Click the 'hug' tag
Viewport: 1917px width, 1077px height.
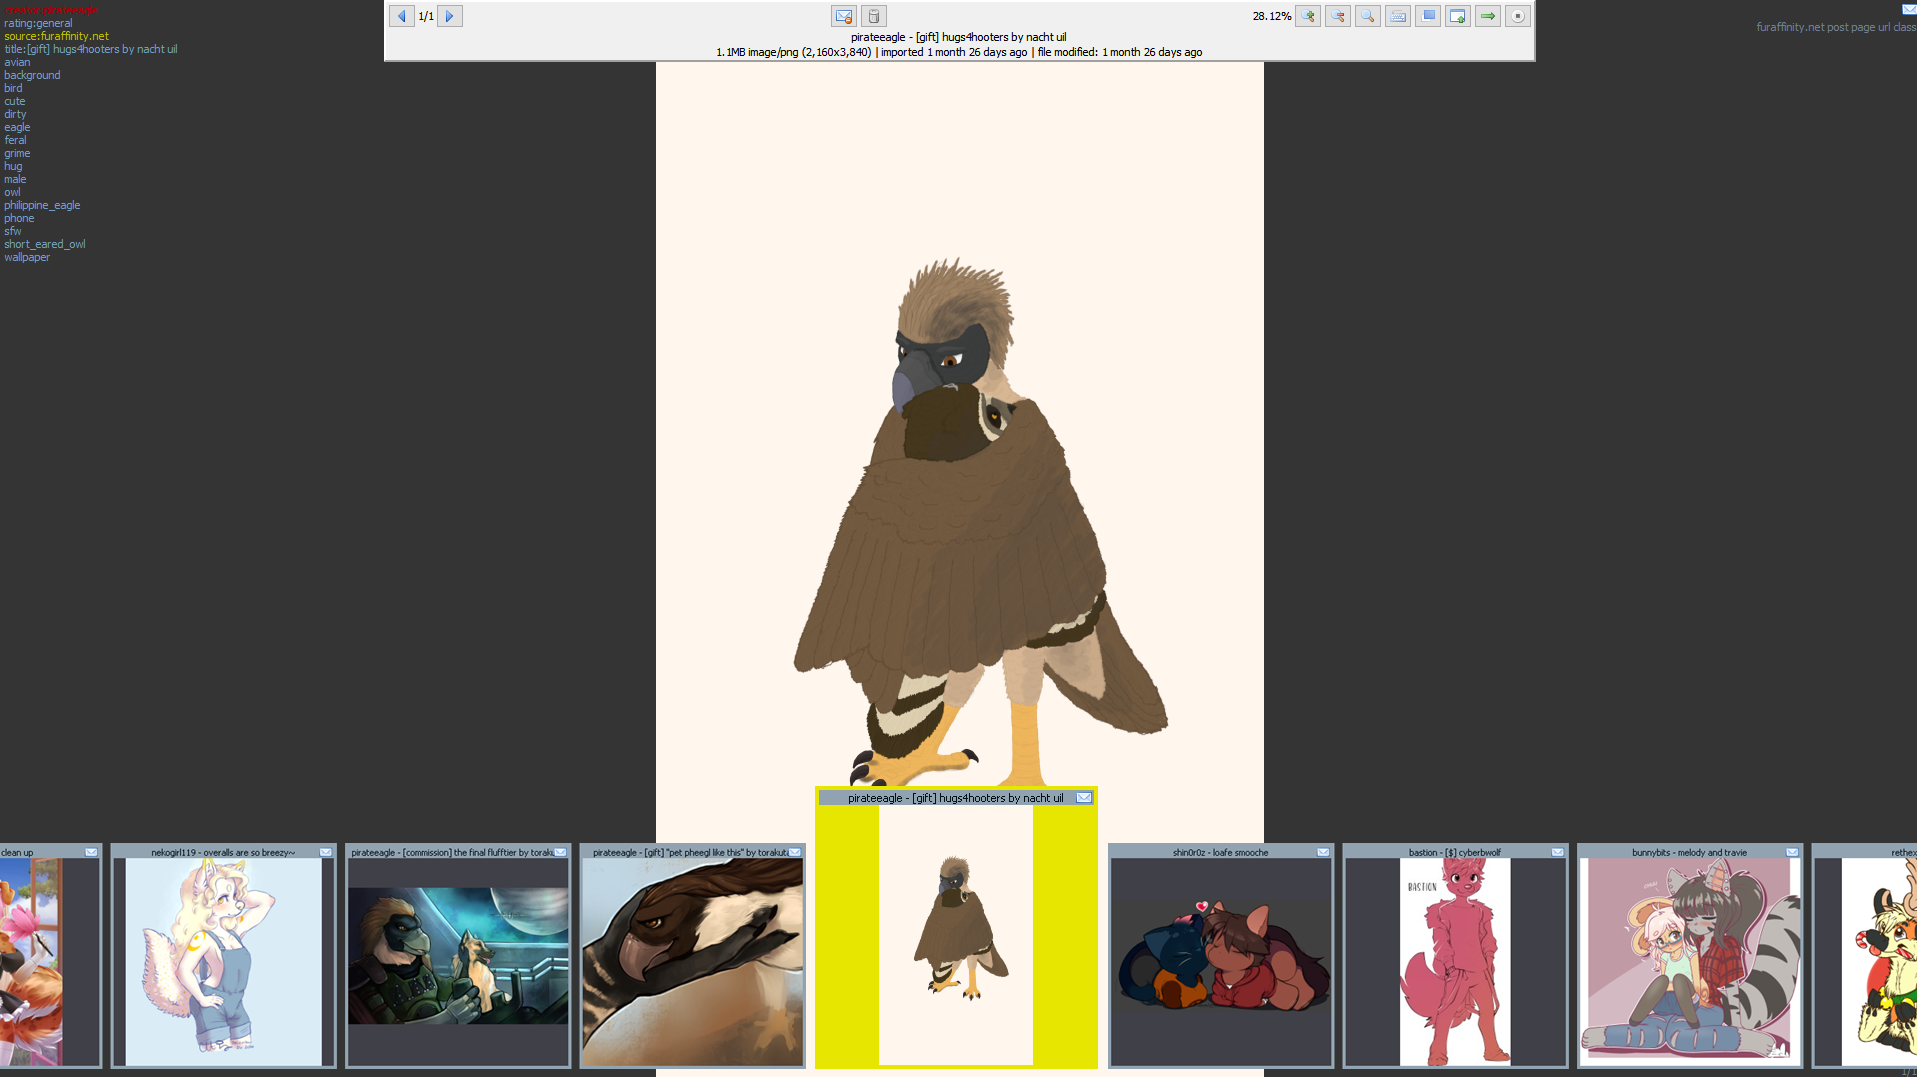[x=13, y=166]
